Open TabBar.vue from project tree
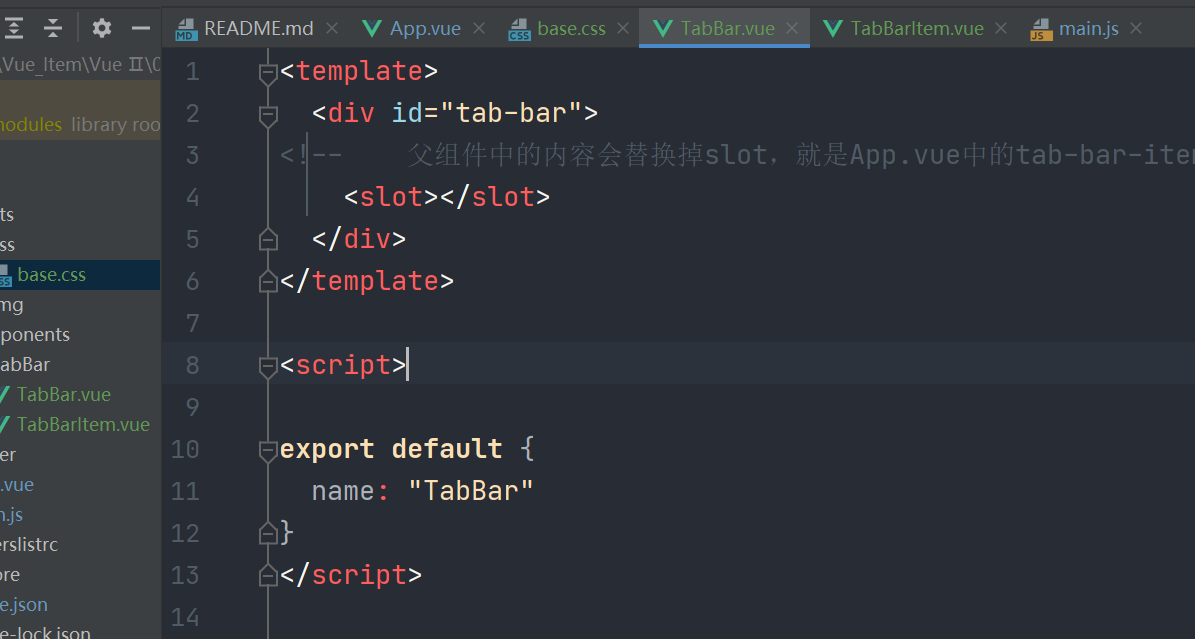The image size is (1195, 639). pos(64,394)
